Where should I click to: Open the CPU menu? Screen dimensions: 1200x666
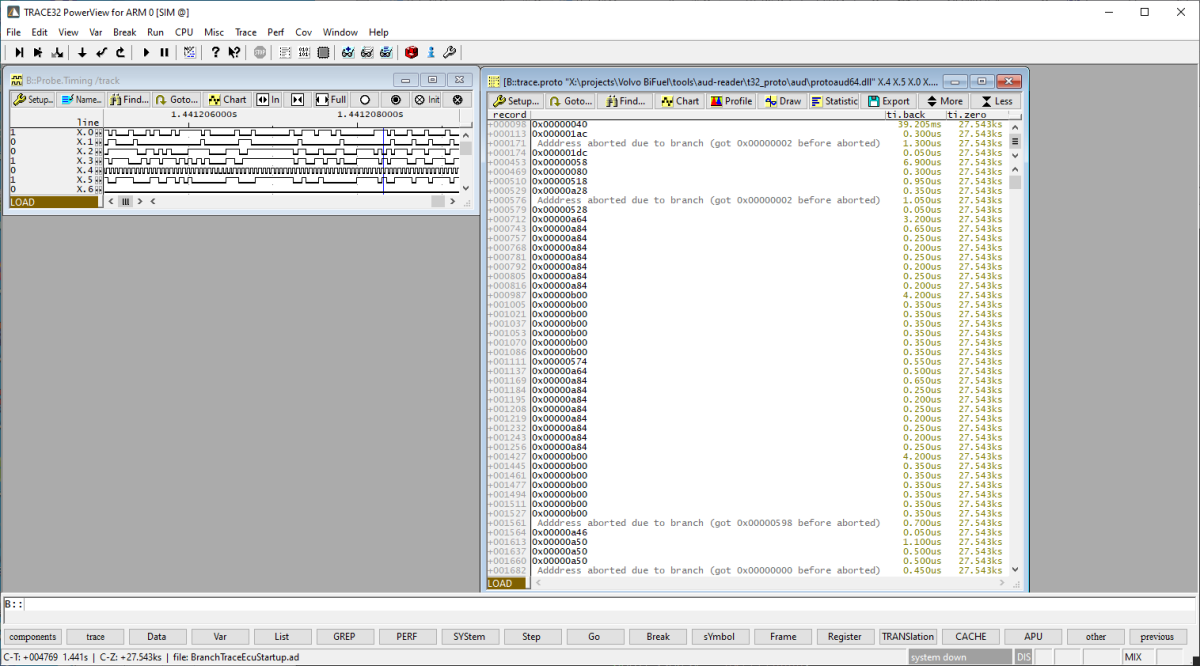(x=184, y=32)
